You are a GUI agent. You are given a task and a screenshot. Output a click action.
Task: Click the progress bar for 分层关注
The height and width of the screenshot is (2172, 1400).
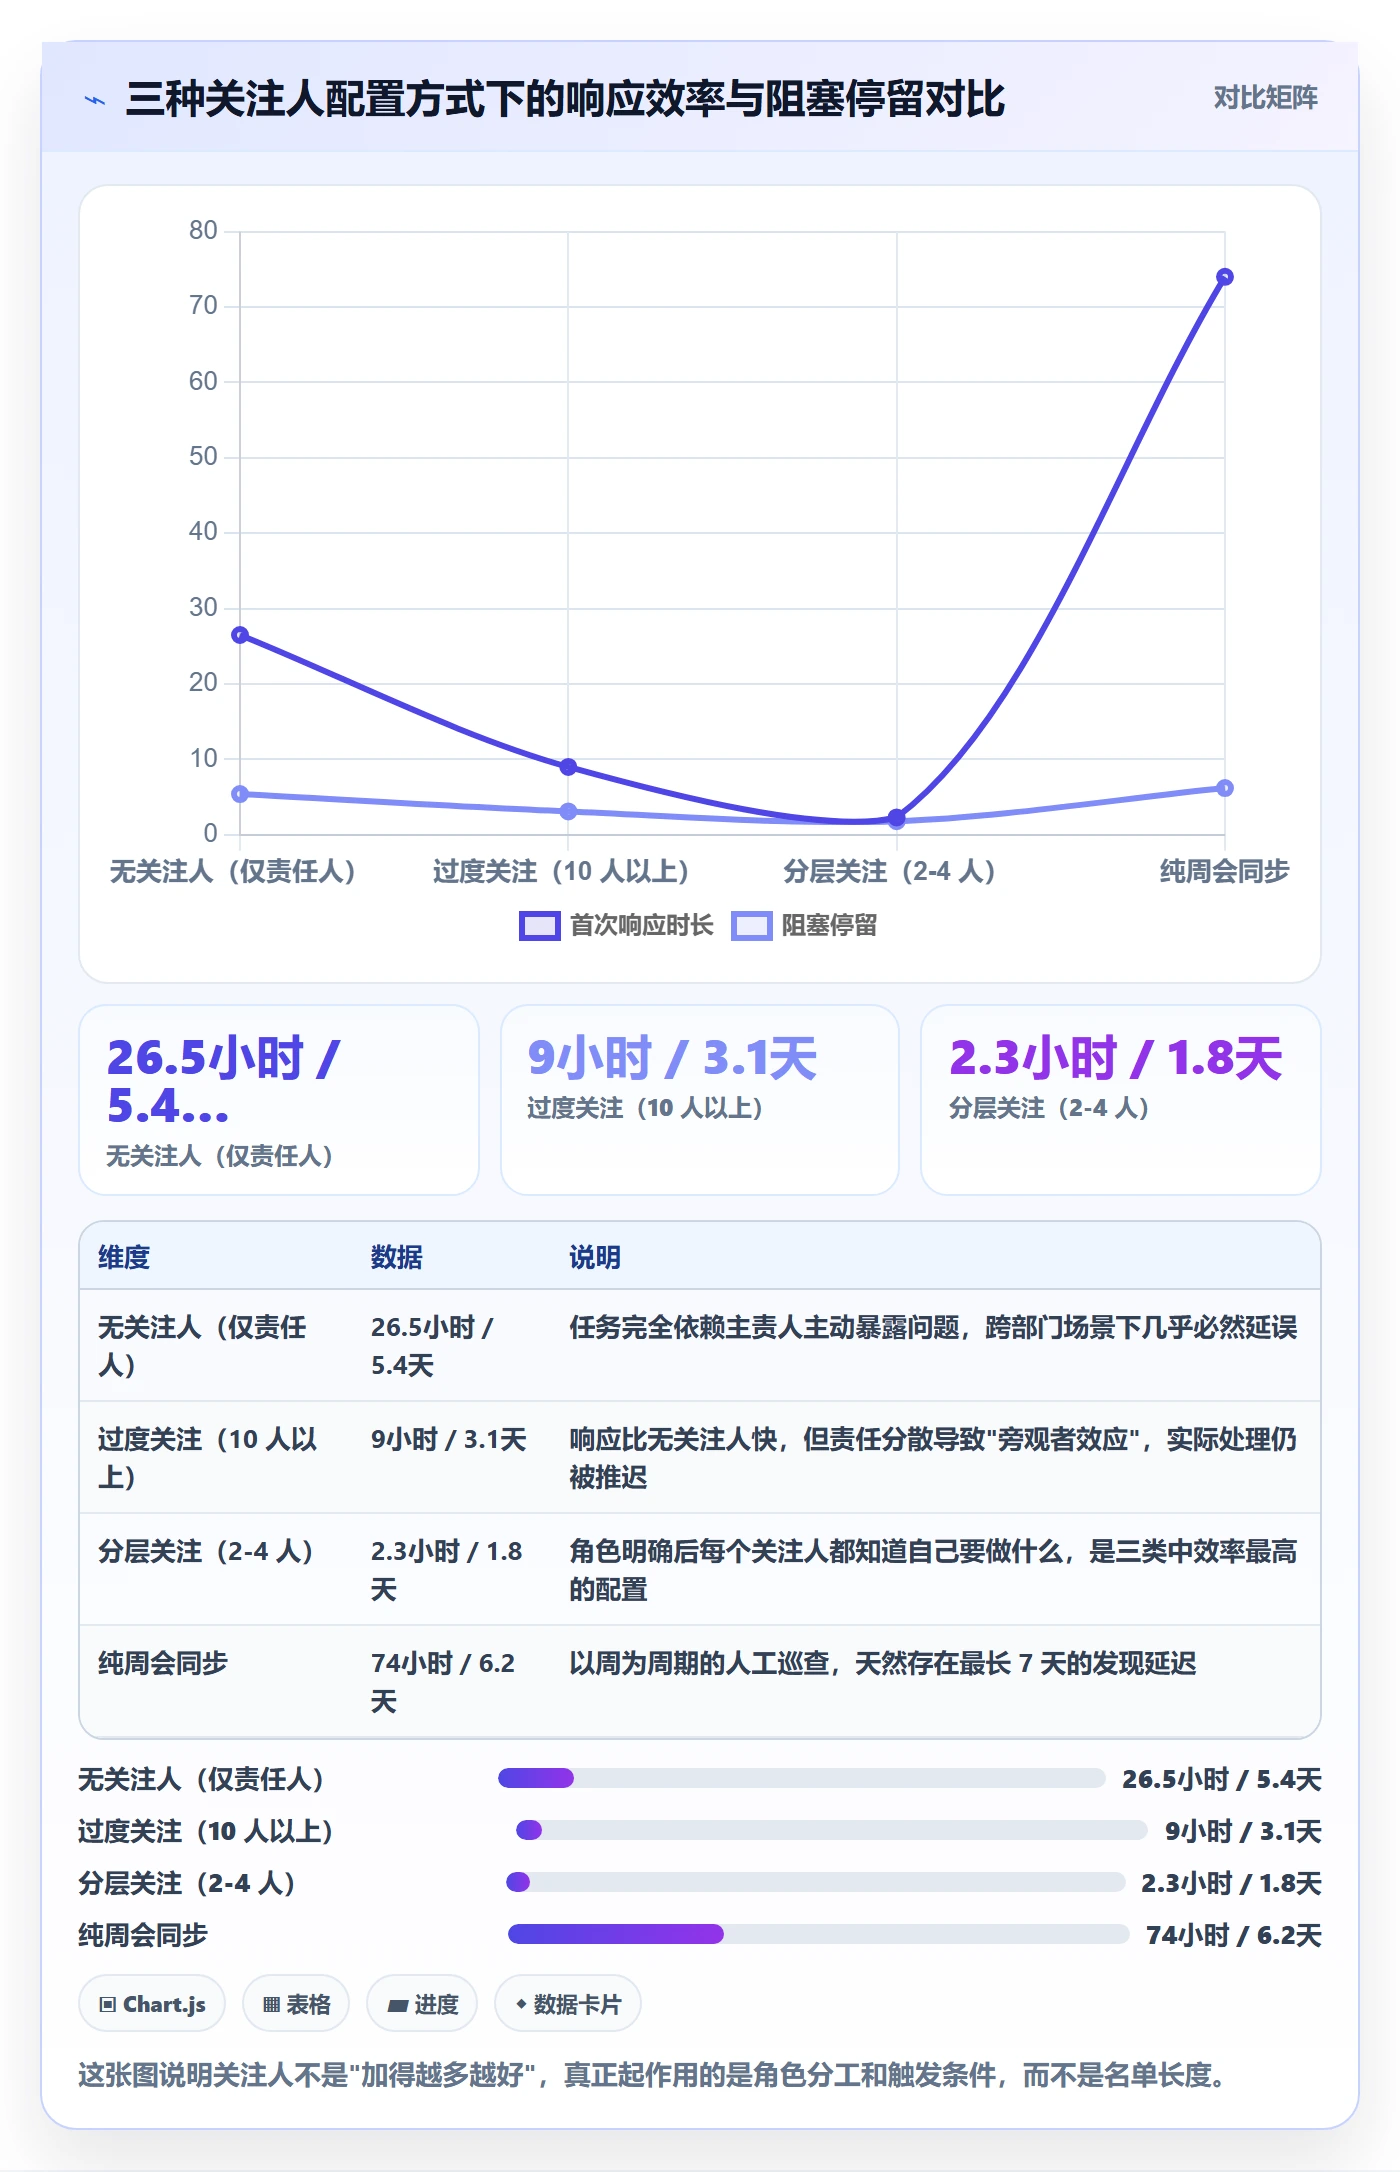point(816,1882)
